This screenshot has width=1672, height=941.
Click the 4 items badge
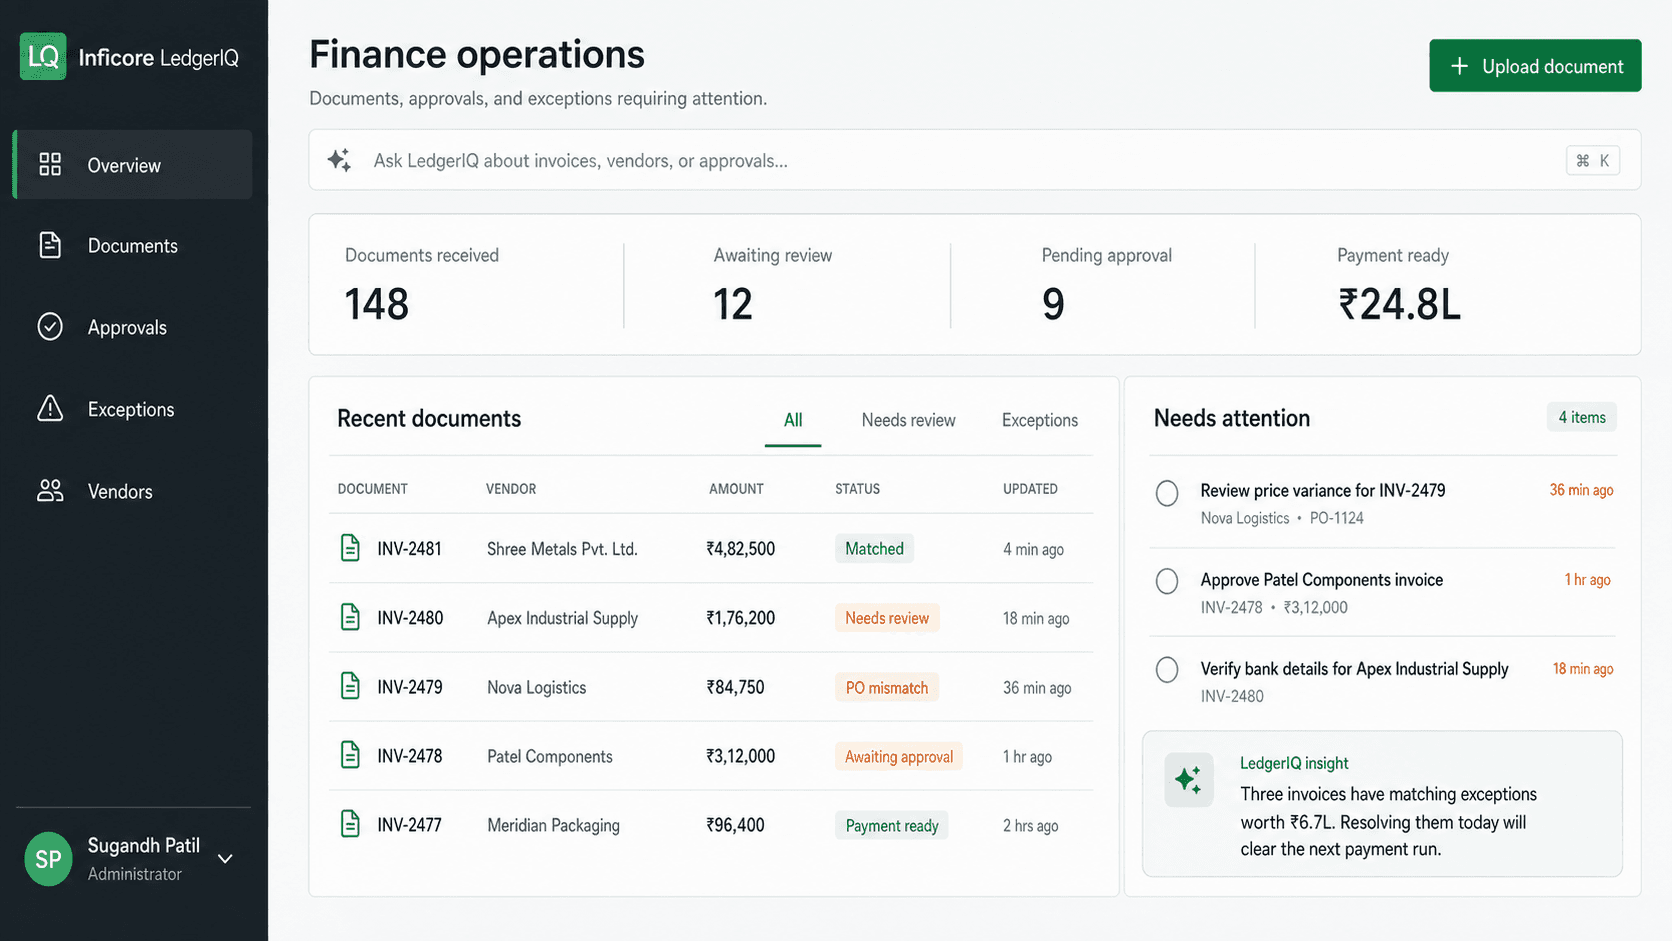tap(1582, 417)
